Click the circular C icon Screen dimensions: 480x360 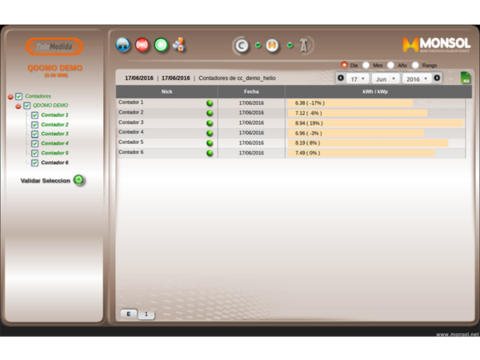pos(241,45)
